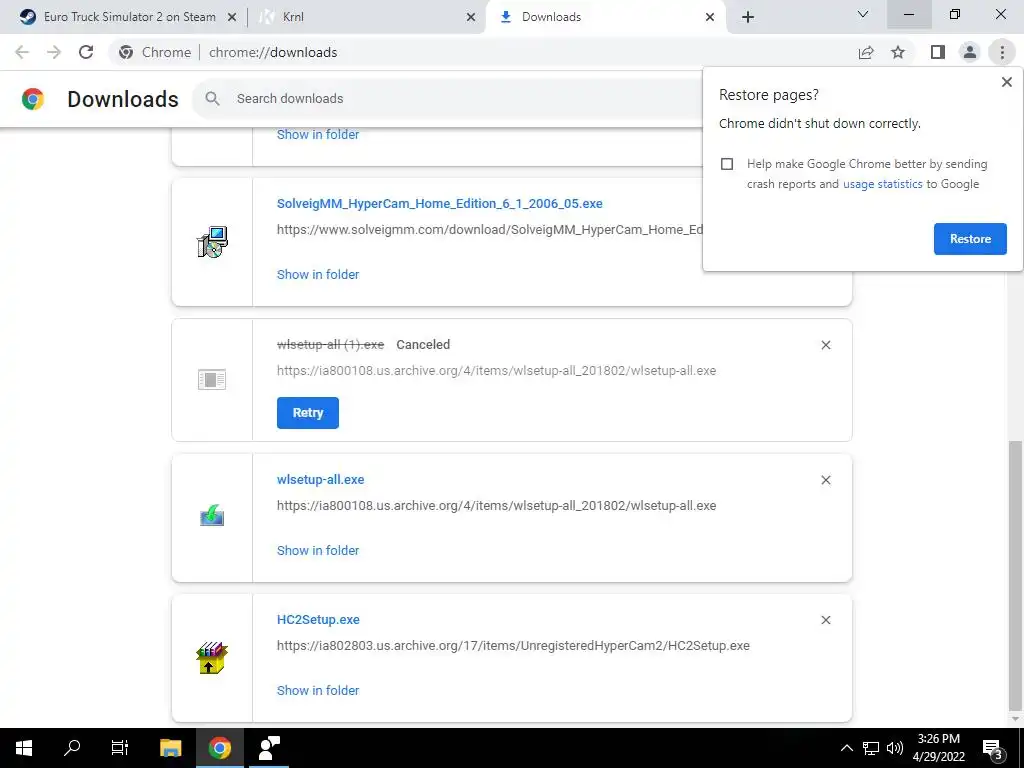Remove HC2Setup.exe from the list
The height and width of the screenshot is (768, 1024).
click(x=825, y=620)
